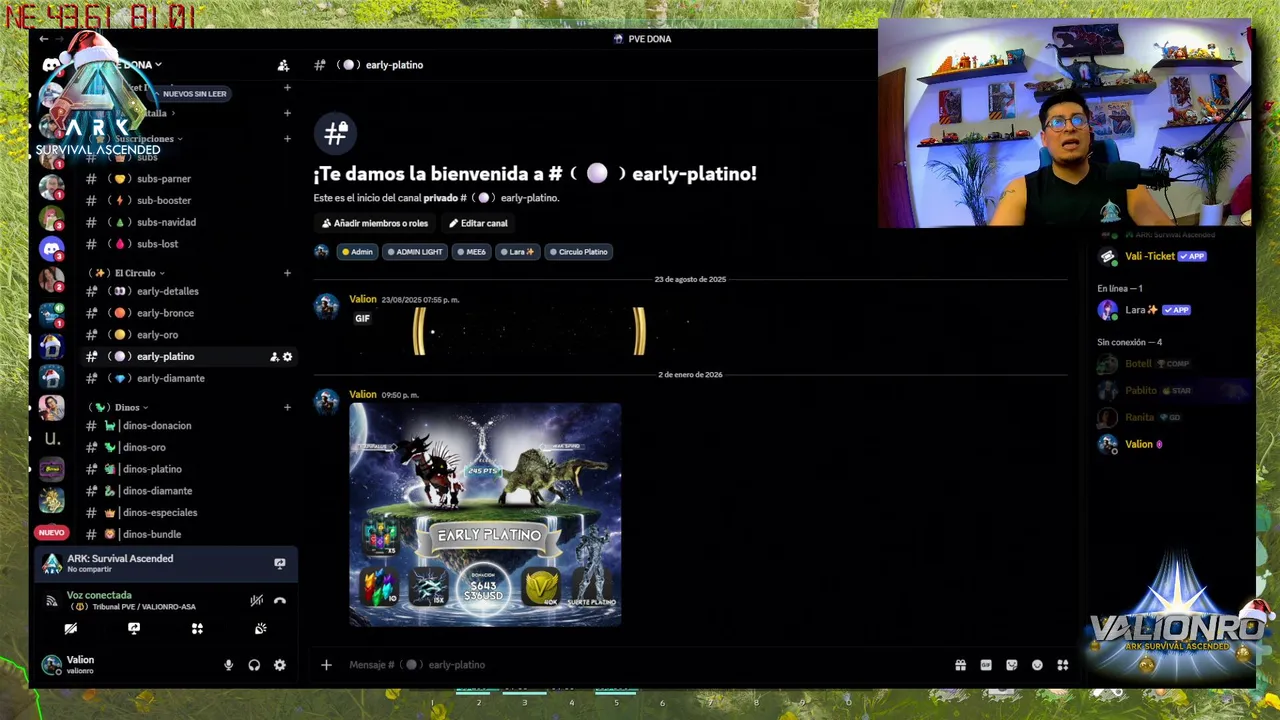The image size is (1280, 720).
Task: Select the MEE6 role chip
Action: 471,252
